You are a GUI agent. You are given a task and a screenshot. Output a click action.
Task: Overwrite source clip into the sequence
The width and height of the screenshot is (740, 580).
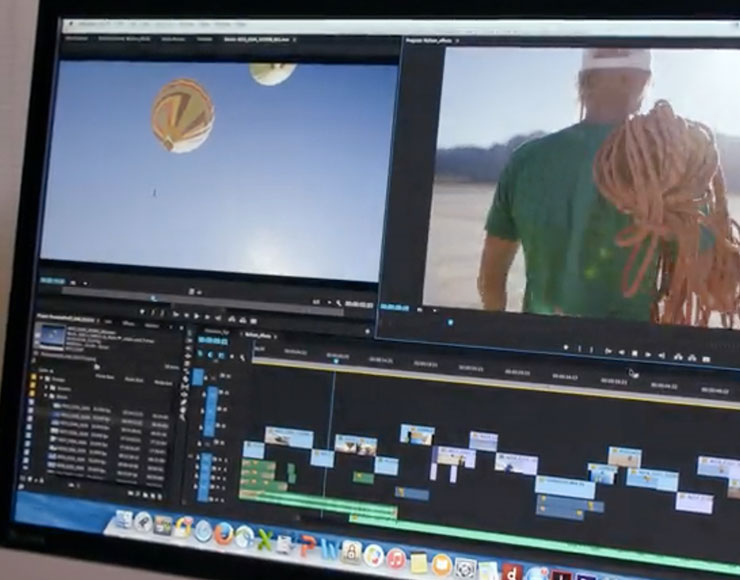243,320
